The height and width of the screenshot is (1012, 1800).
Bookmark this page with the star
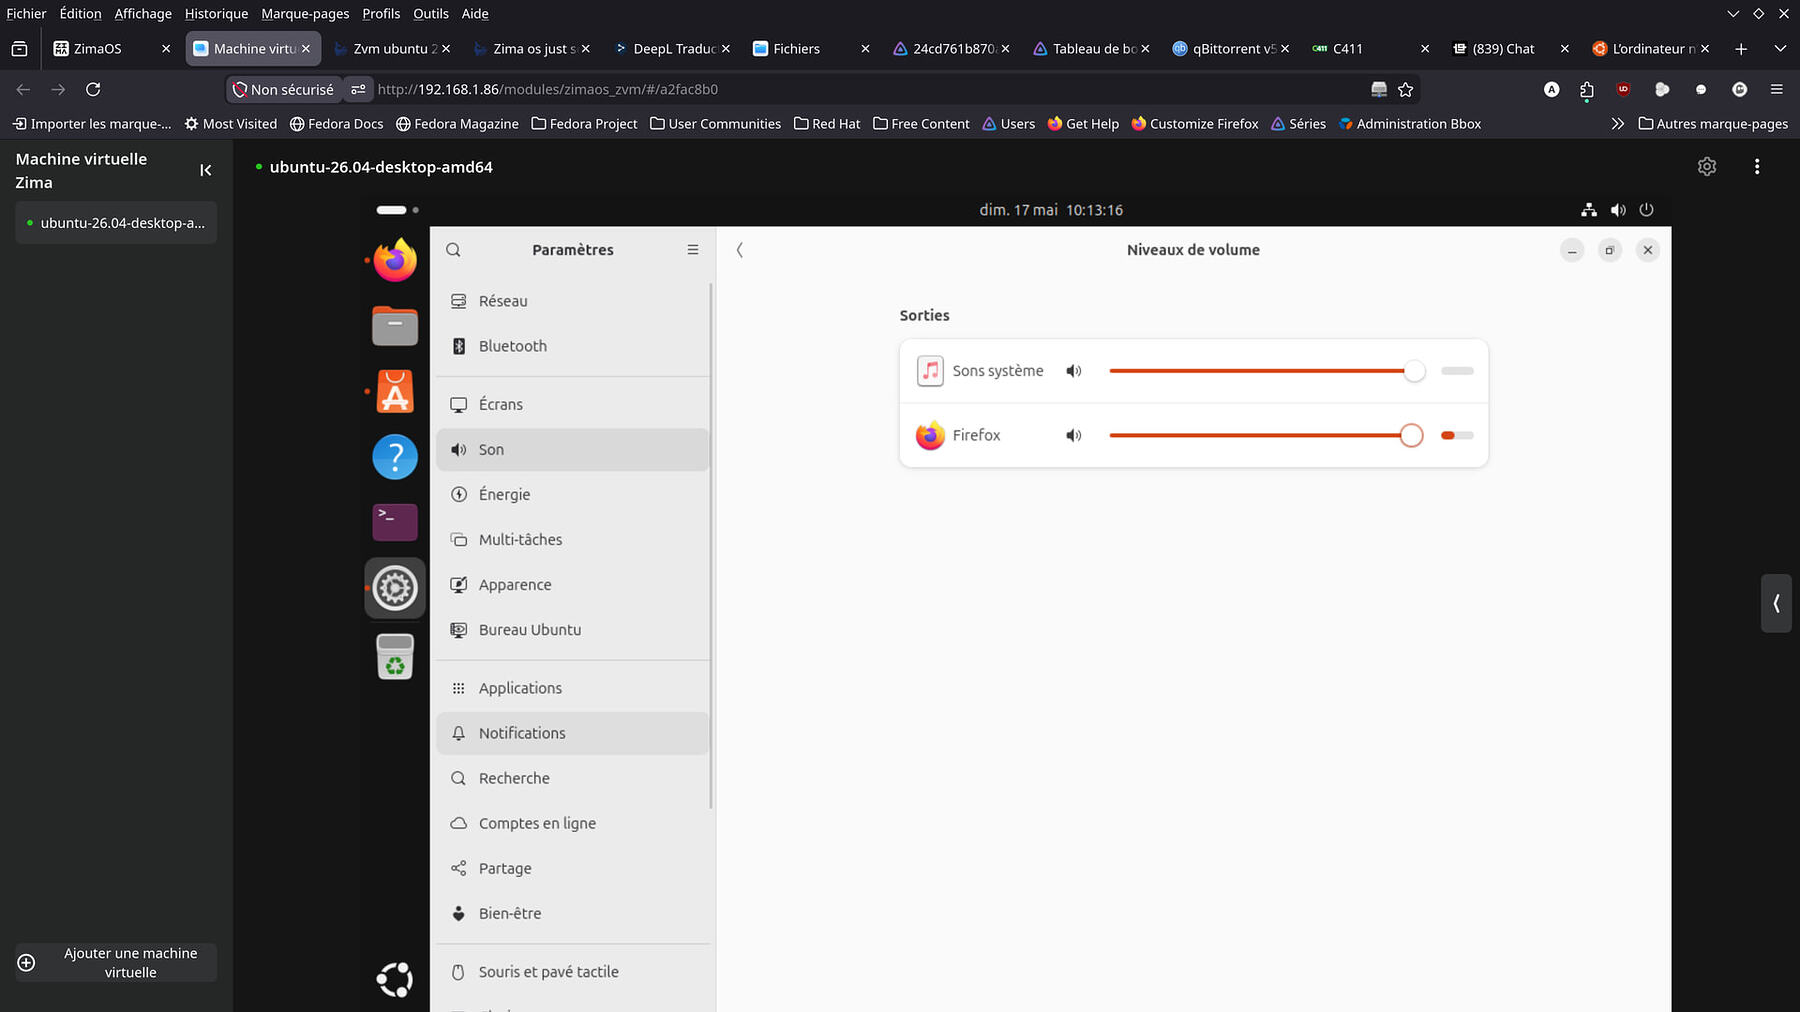(1405, 89)
